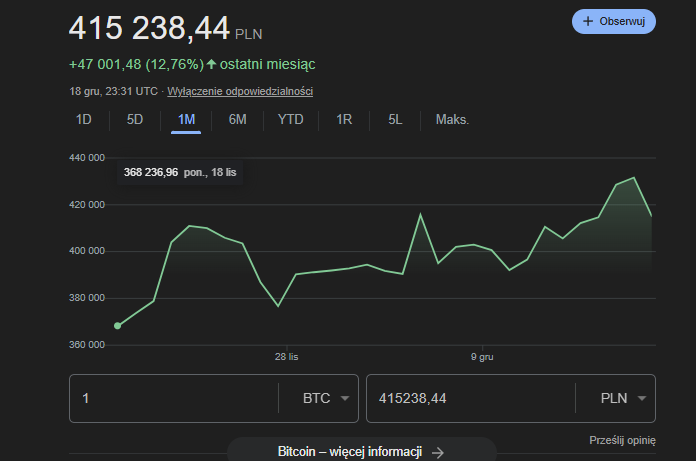Click the BTC amount input field

[x=174, y=398]
